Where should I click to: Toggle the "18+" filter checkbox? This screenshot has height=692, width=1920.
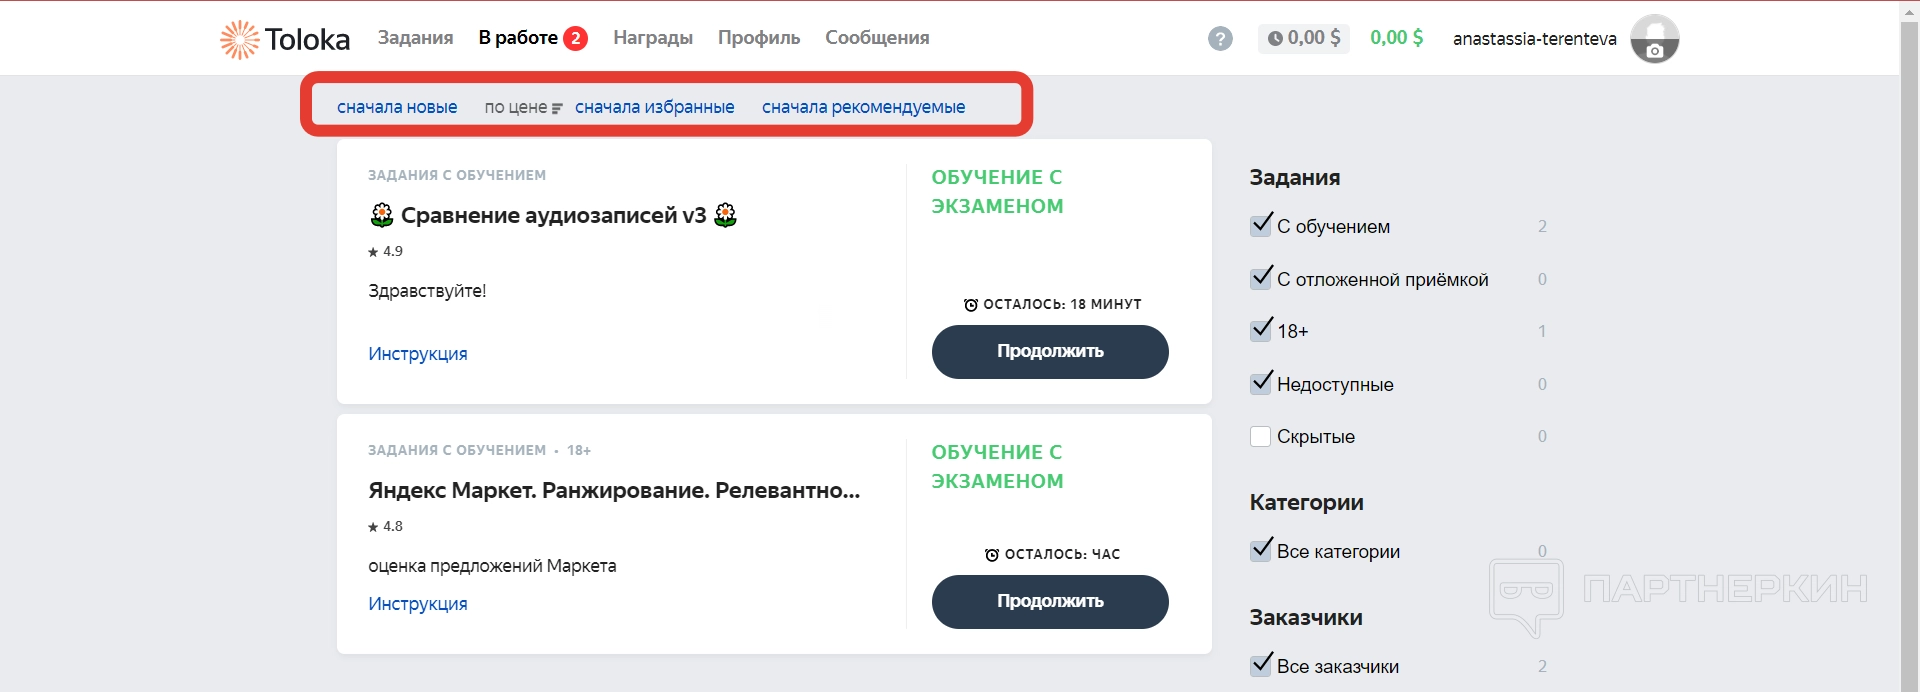click(1261, 331)
